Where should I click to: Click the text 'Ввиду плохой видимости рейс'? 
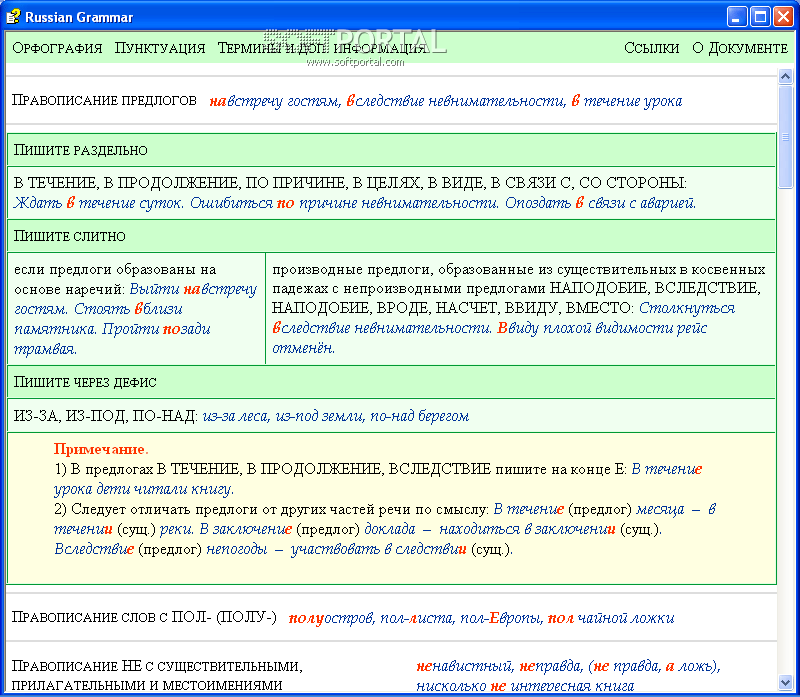[x=602, y=328]
